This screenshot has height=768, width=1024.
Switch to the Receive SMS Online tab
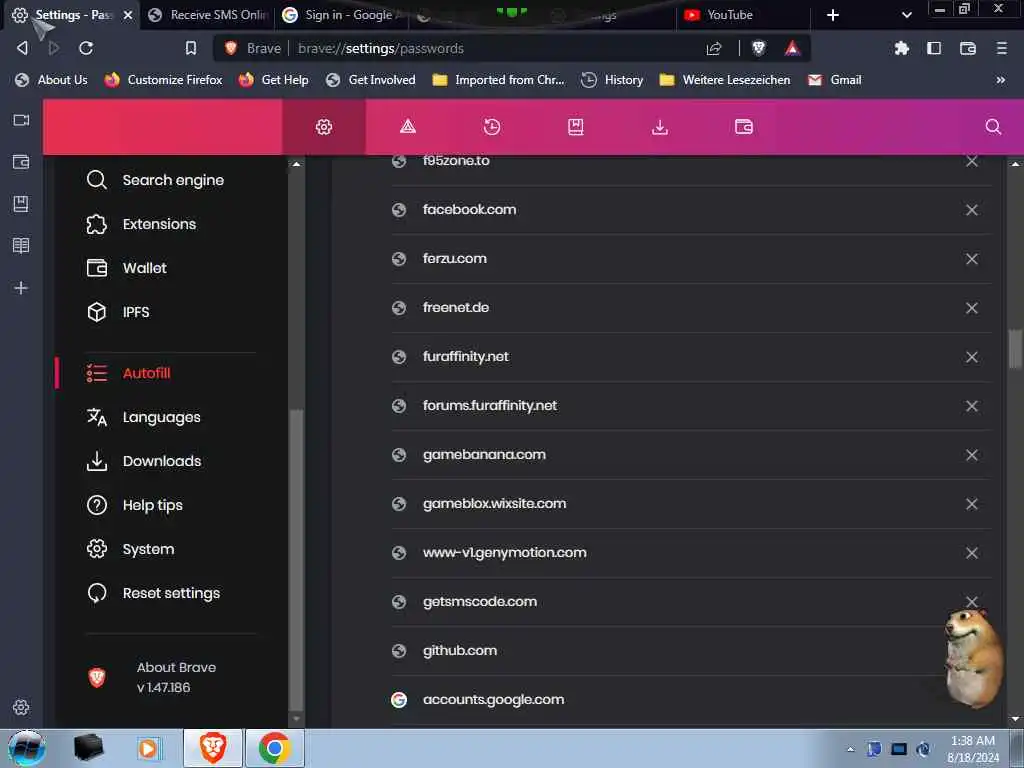(x=208, y=14)
